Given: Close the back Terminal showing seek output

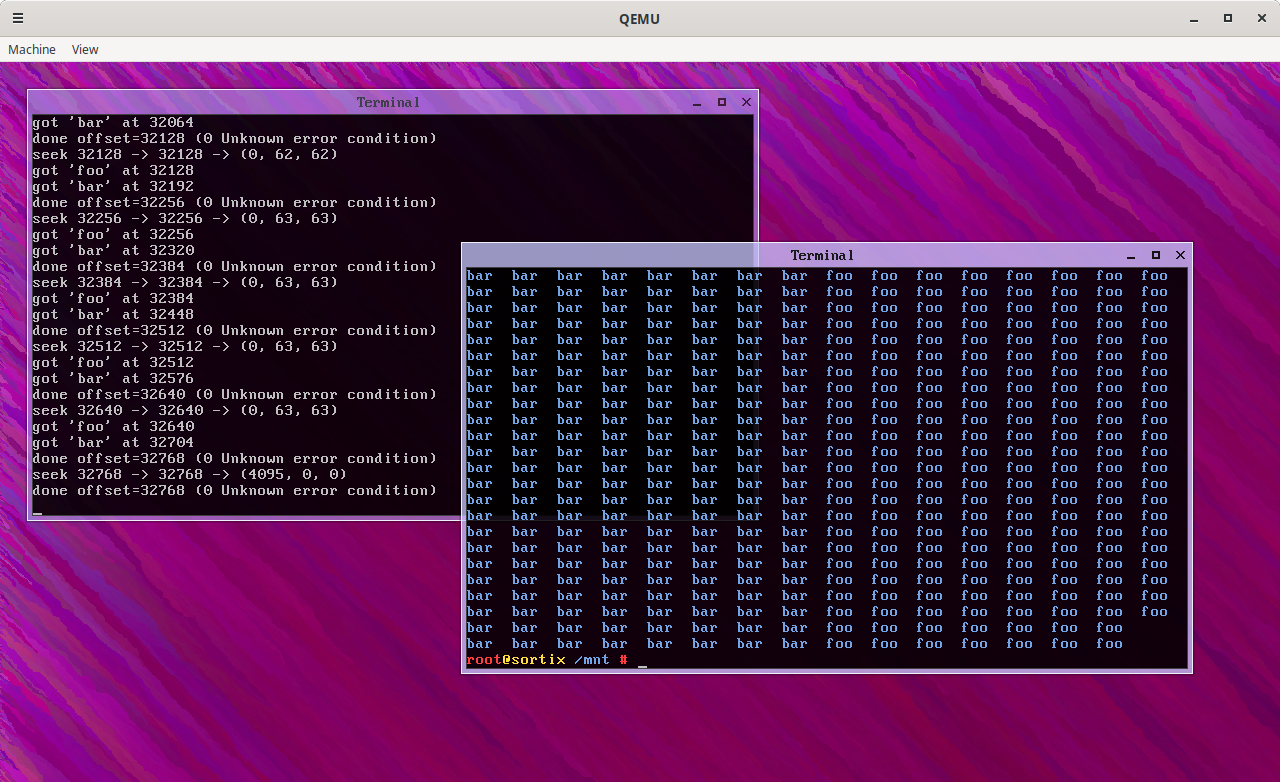Looking at the screenshot, I should 746,102.
